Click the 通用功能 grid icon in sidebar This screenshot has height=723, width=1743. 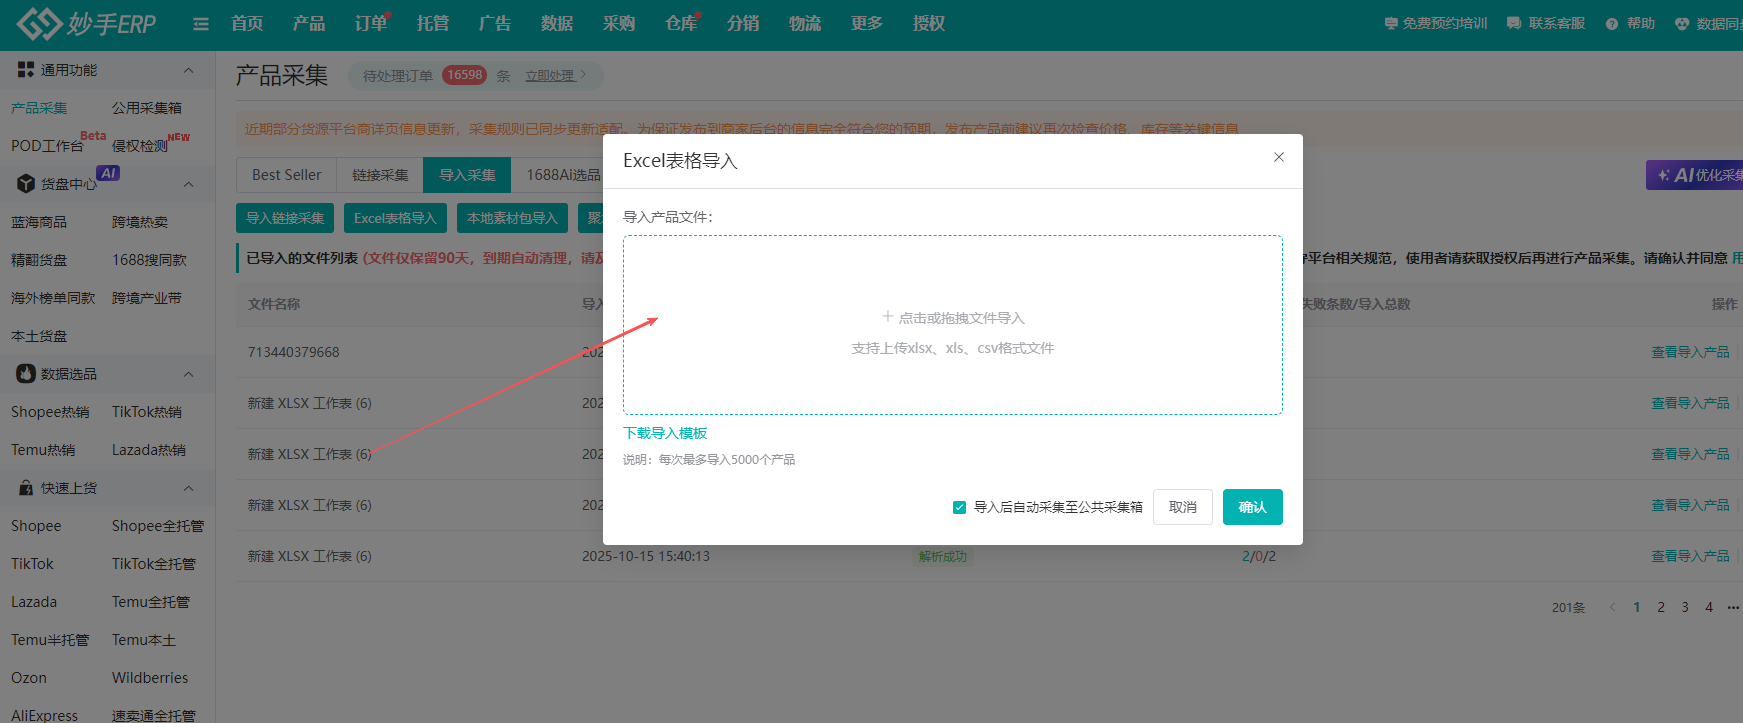coord(26,70)
